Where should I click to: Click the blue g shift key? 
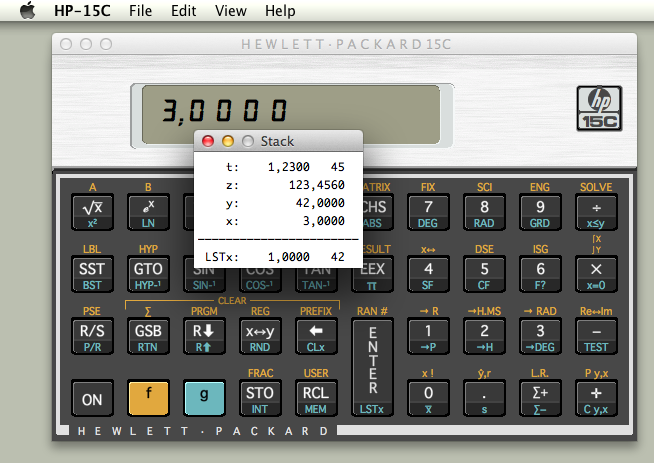204,398
